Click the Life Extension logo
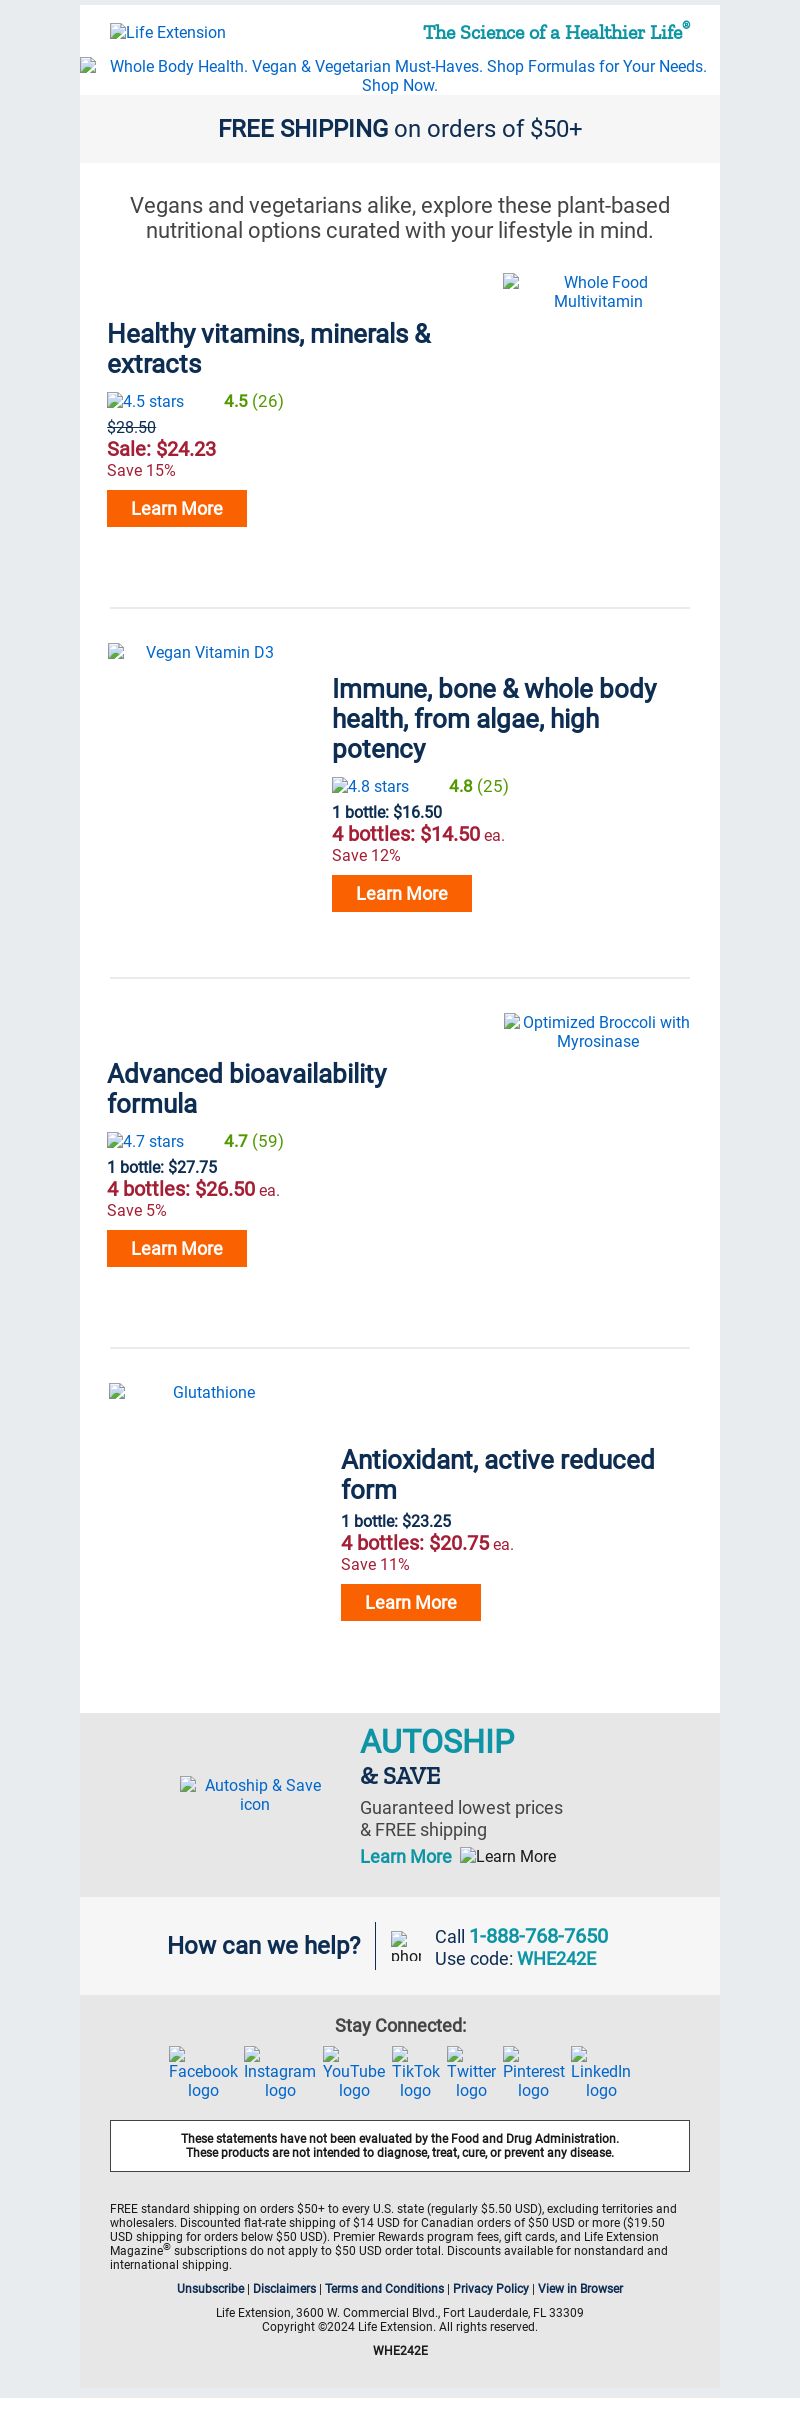Screen dimensions: 800x2417 [x=168, y=32]
